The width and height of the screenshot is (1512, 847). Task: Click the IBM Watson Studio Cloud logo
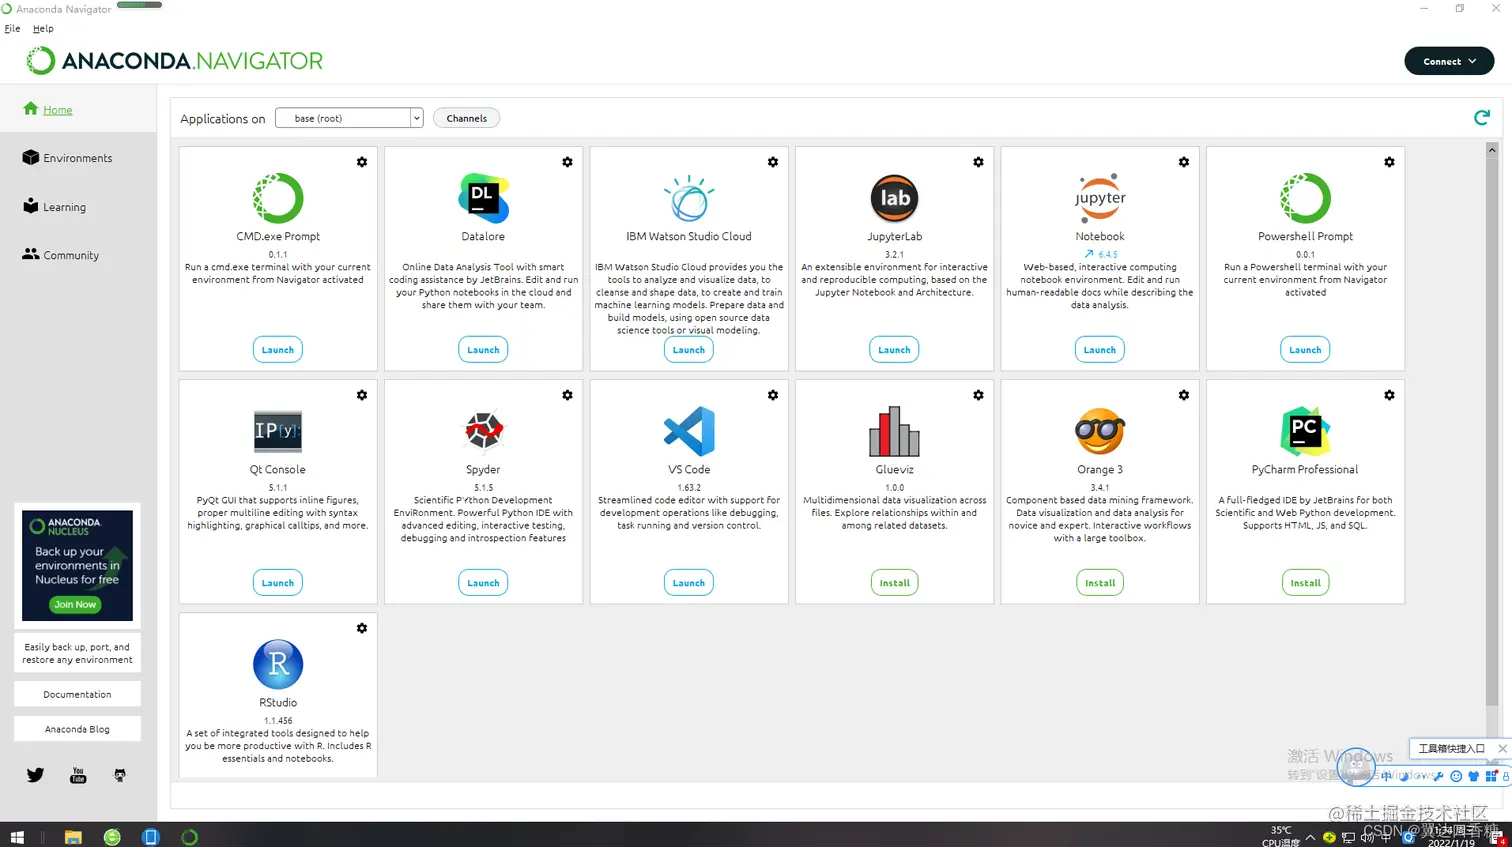tap(689, 198)
